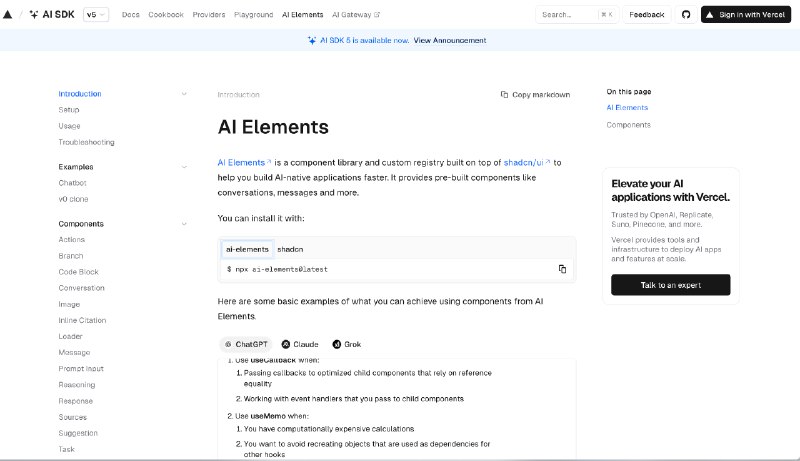Click the Introduction breadcrumb

click(238, 95)
